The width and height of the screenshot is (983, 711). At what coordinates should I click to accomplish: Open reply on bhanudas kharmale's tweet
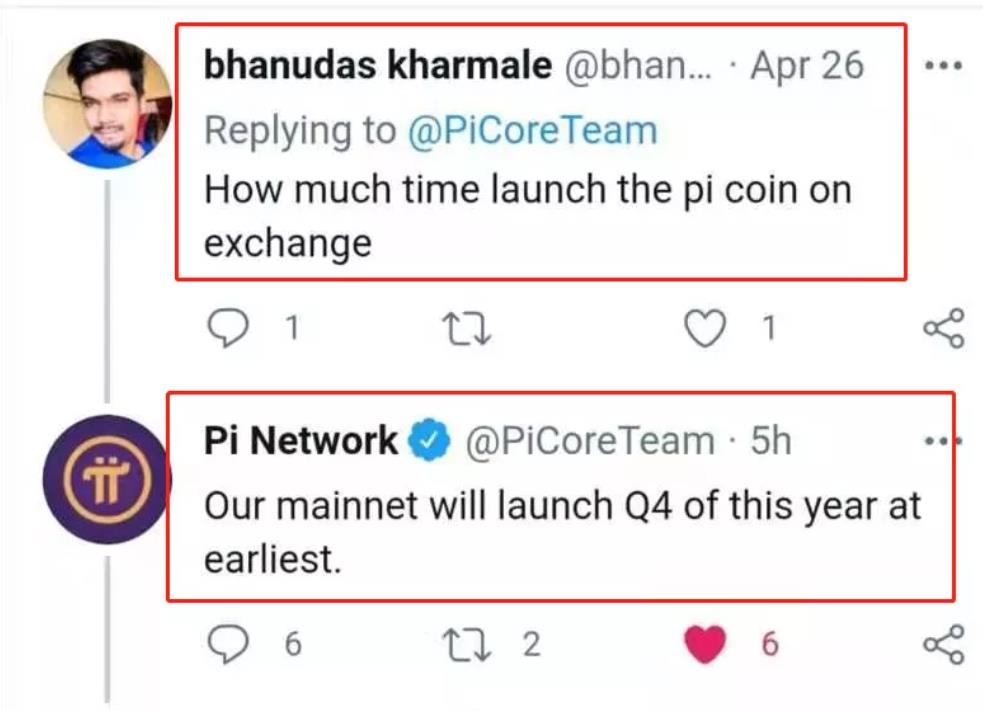pyautogui.click(x=228, y=328)
